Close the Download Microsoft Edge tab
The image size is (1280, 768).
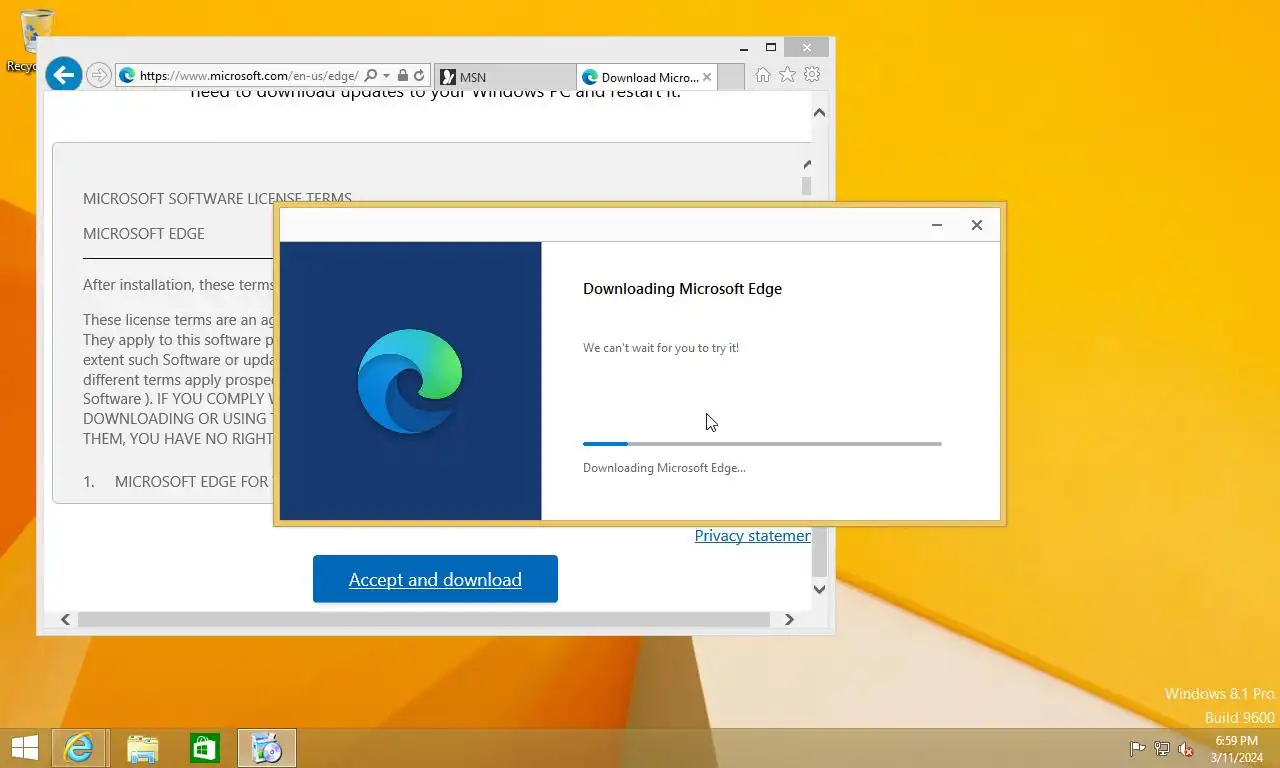click(707, 77)
